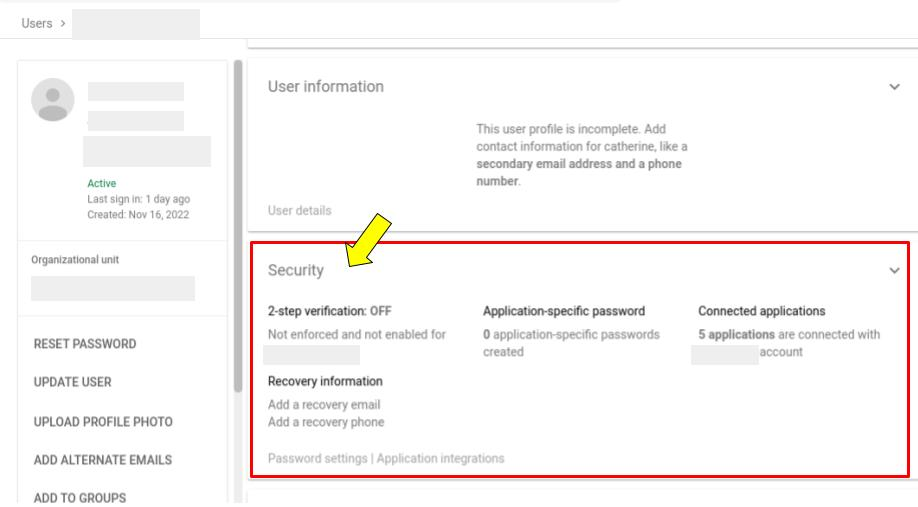Open 2-step verification: OFF setting
Screen dimensions: 918x507
pos(330,311)
